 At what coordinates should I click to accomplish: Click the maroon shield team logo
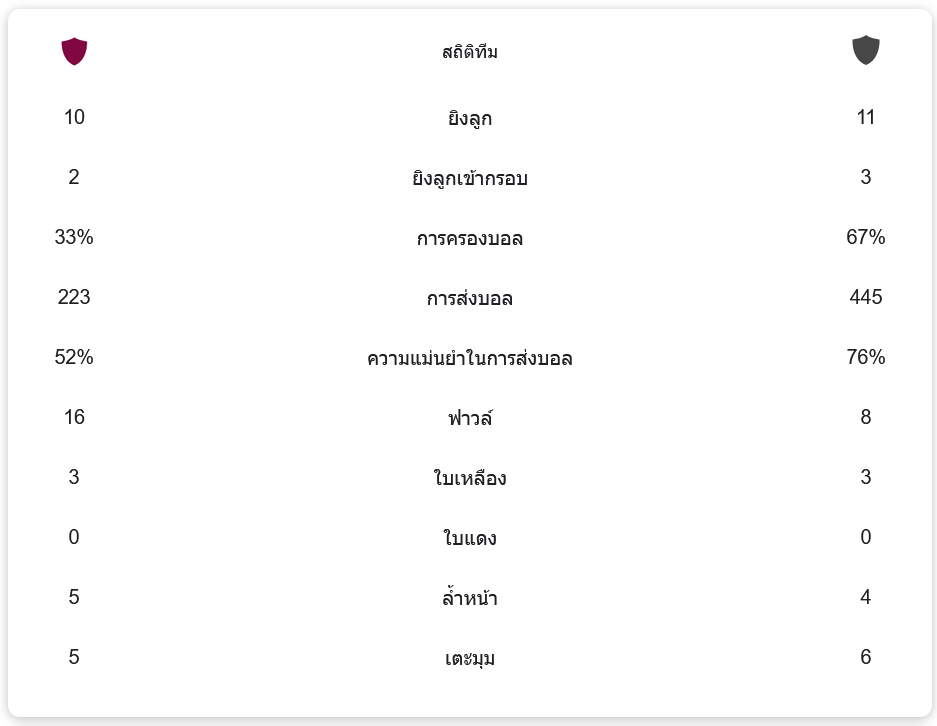(74, 51)
